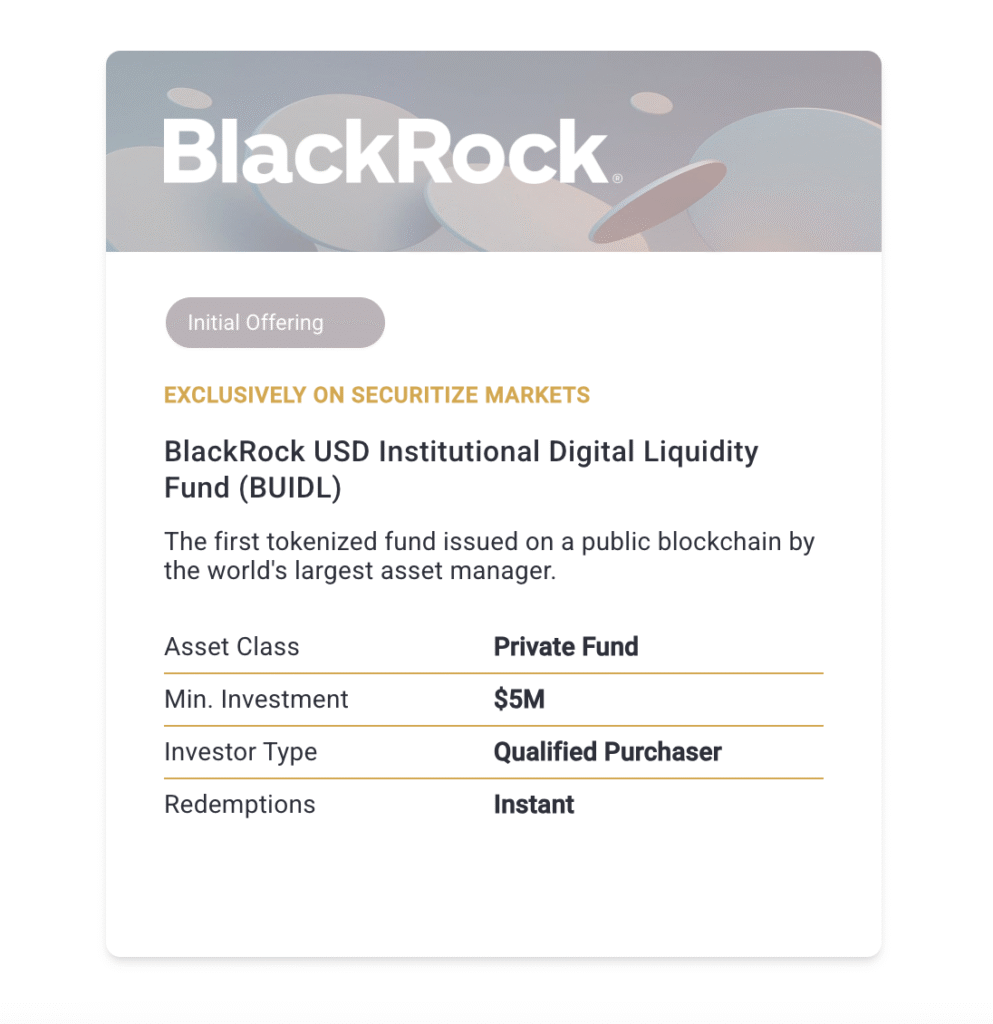Click the empty white area at card bottom
The image size is (993, 1024).
pyautogui.click(x=493, y=895)
